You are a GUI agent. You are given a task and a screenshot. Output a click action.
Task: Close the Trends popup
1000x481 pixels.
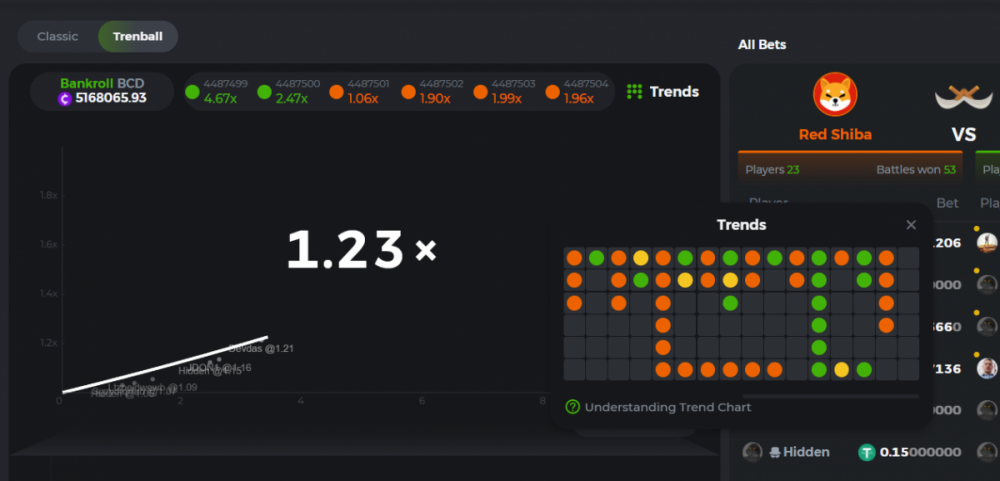911,225
